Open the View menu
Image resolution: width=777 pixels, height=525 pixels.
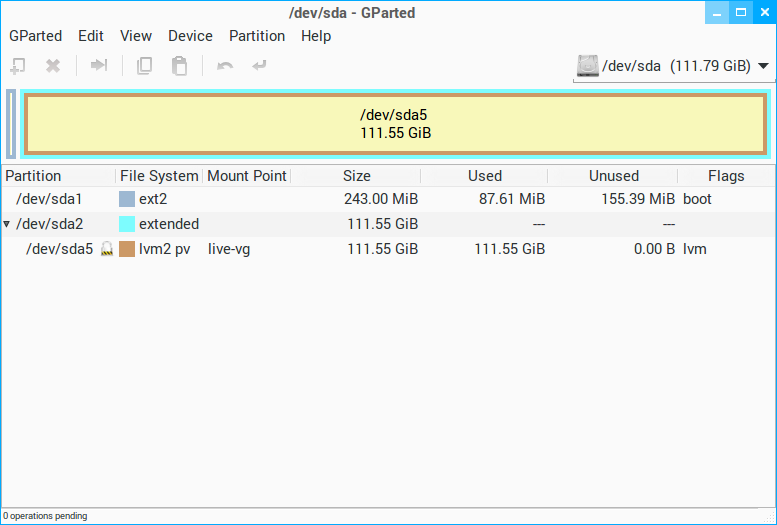(x=136, y=36)
